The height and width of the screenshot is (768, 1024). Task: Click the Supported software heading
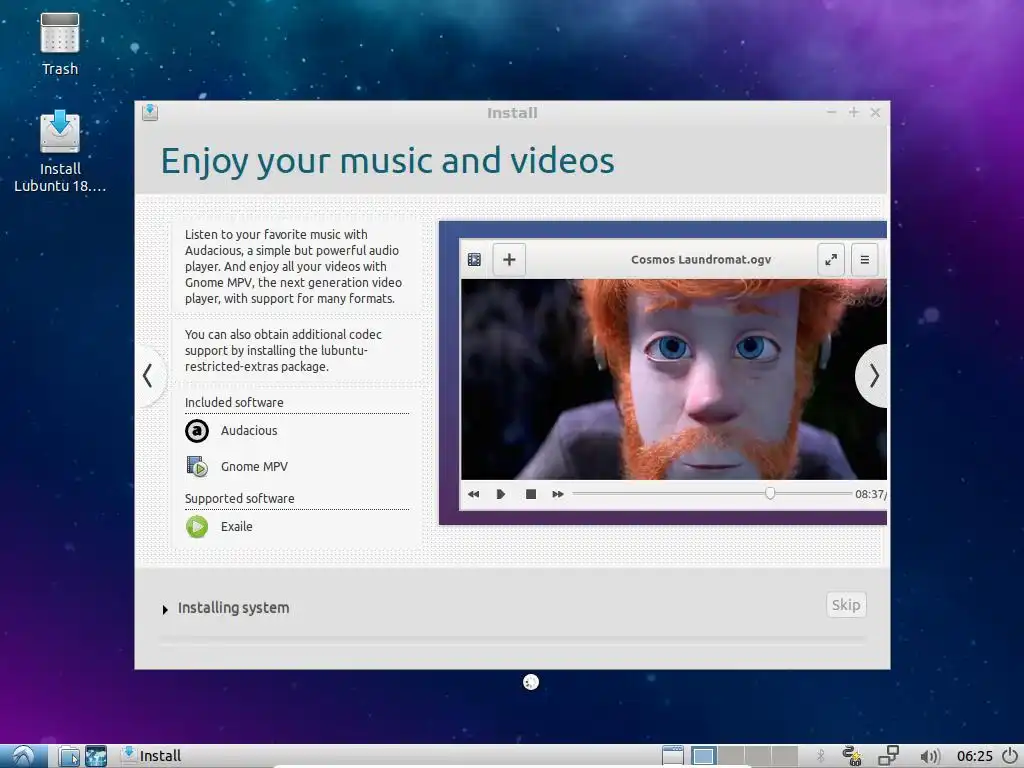tap(240, 499)
